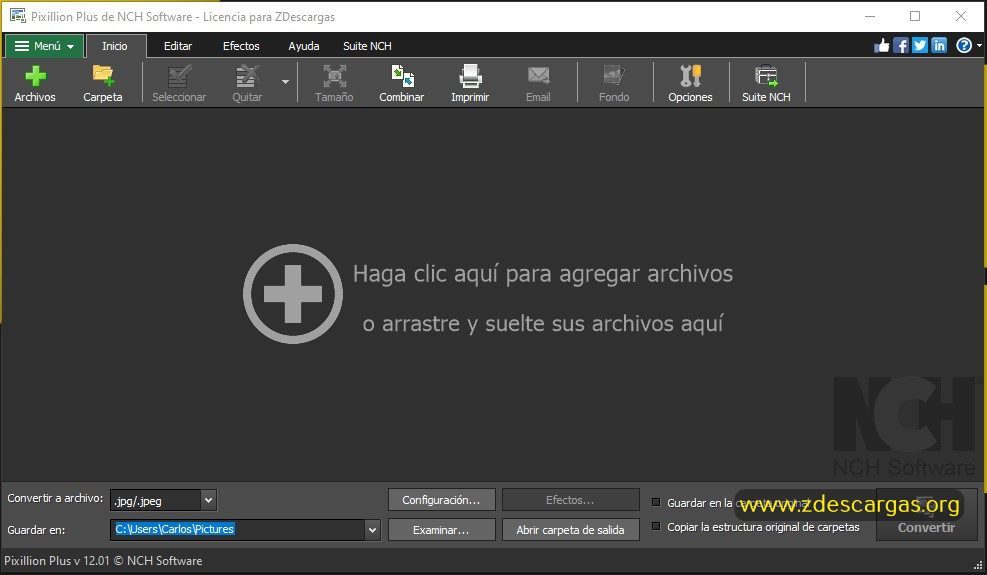This screenshot has height=575, width=987.
Task: Maximize the Pixillion window
Action: (x=915, y=16)
